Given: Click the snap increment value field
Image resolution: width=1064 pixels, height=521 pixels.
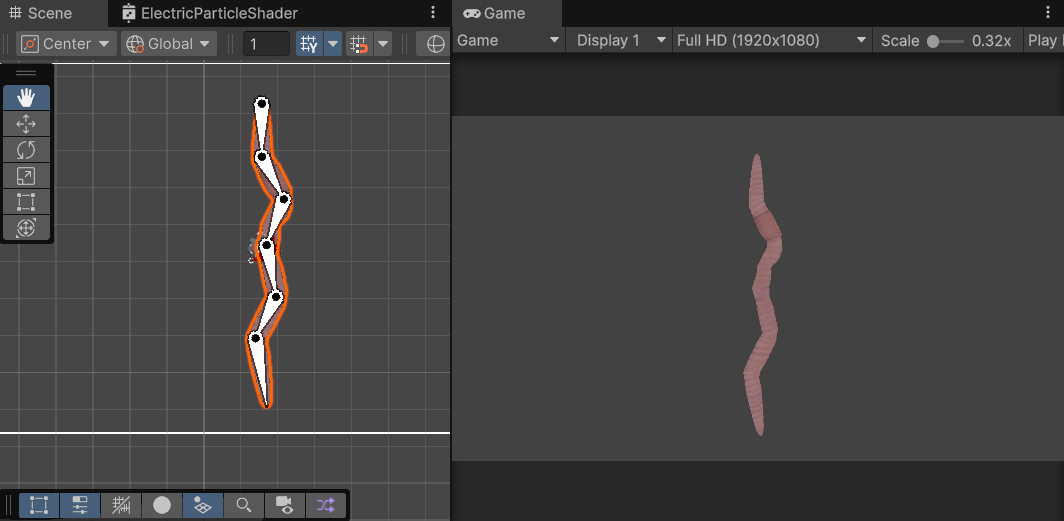Looking at the screenshot, I should 267,44.
